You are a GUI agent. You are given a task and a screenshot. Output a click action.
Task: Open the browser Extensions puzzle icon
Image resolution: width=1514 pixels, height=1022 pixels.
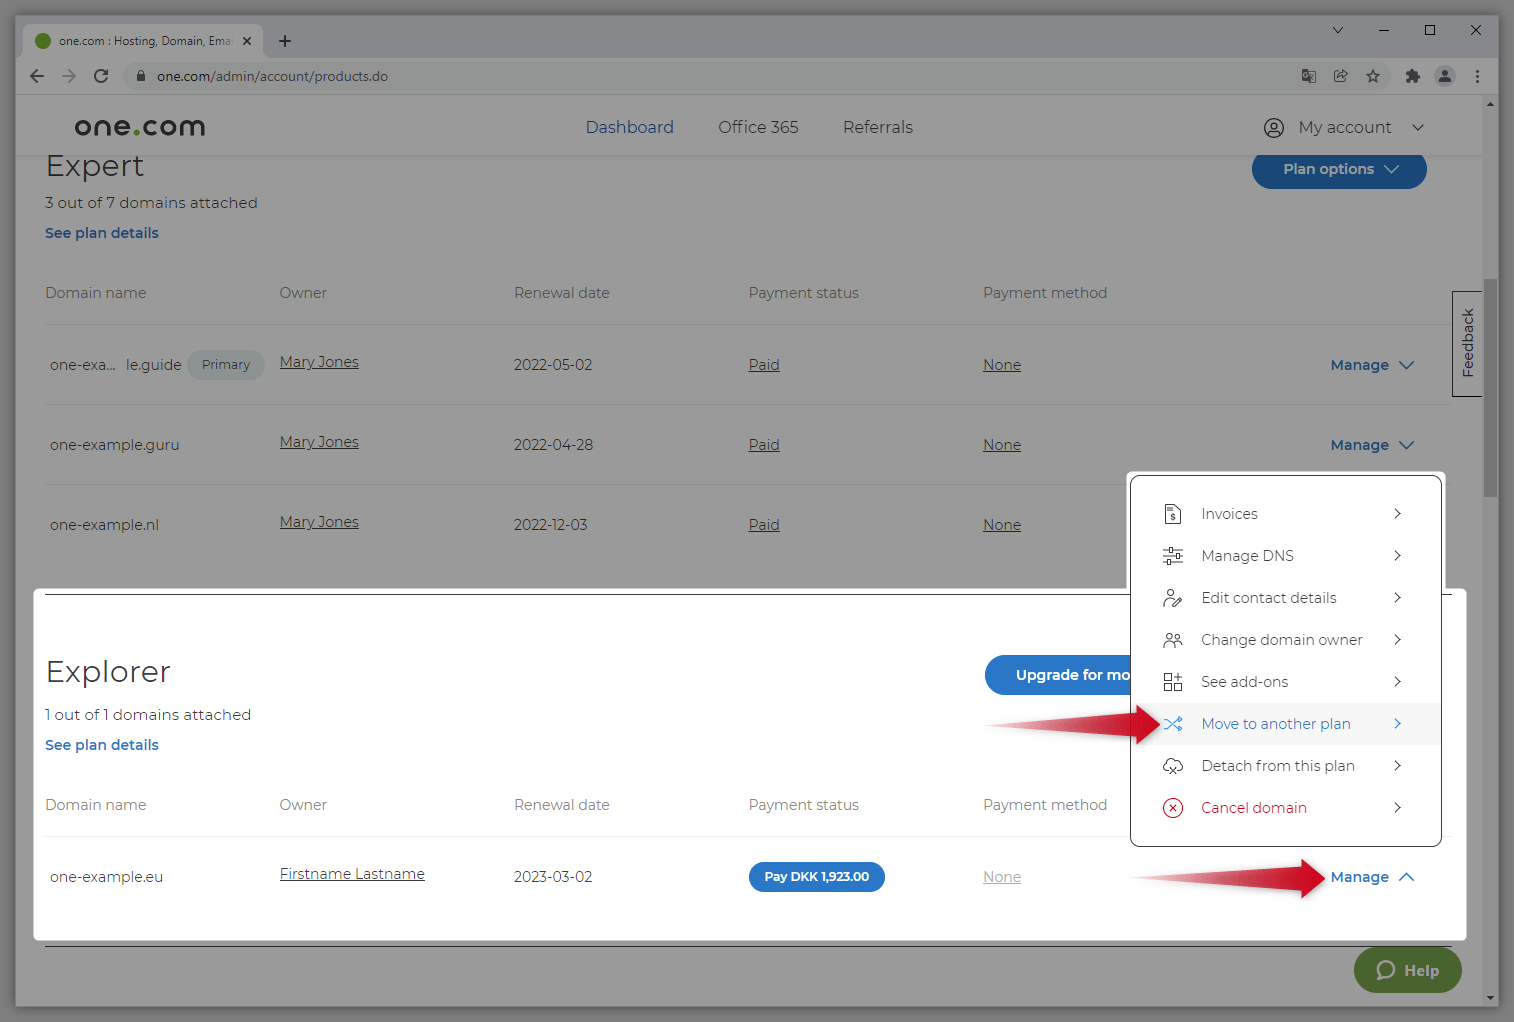click(x=1413, y=76)
